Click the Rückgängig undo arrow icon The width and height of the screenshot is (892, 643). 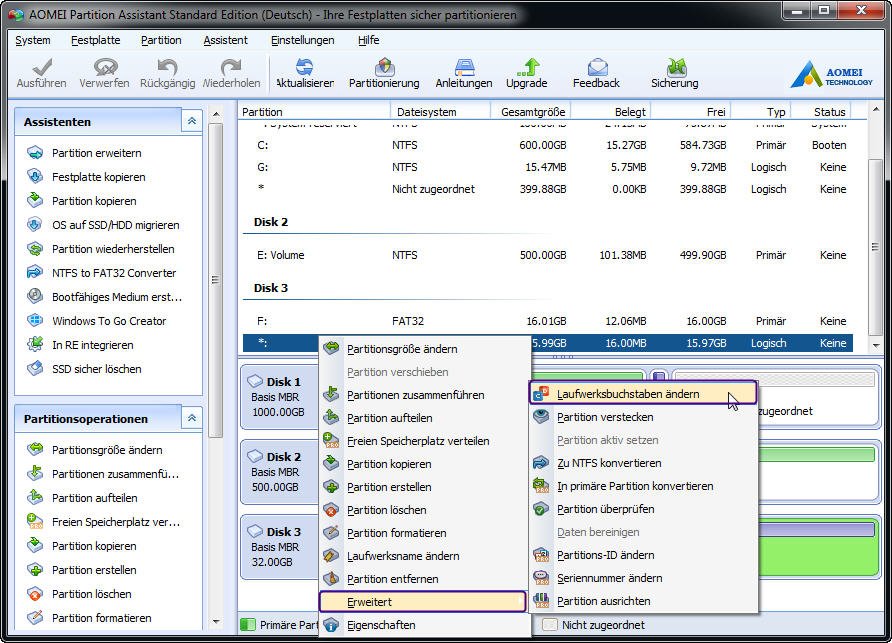tap(167, 67)
